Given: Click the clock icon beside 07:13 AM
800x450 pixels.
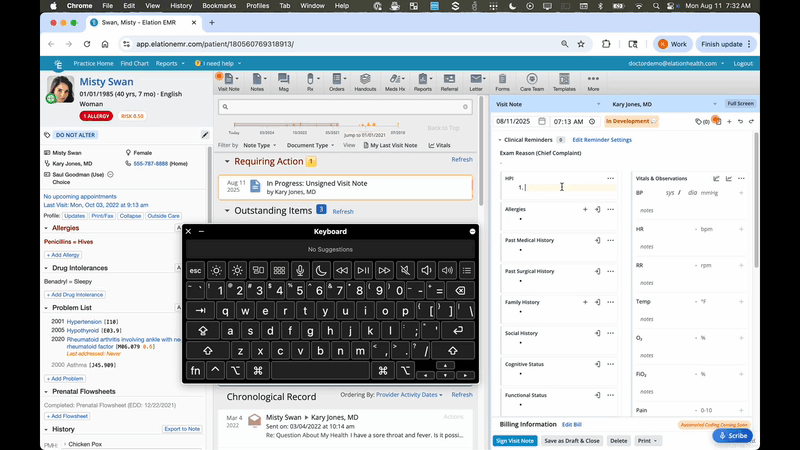Looking at the screenshot, I should pyautogui.click(x=592, y=121).
